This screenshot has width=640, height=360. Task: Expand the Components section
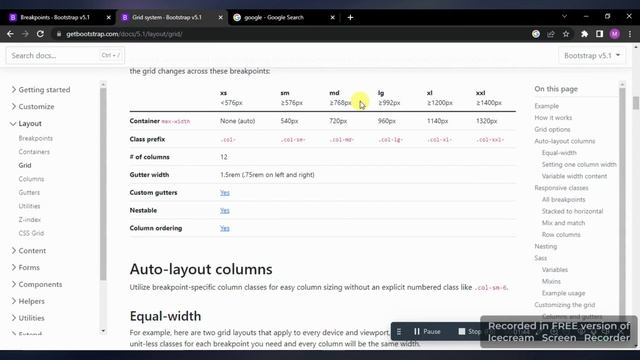37,284
